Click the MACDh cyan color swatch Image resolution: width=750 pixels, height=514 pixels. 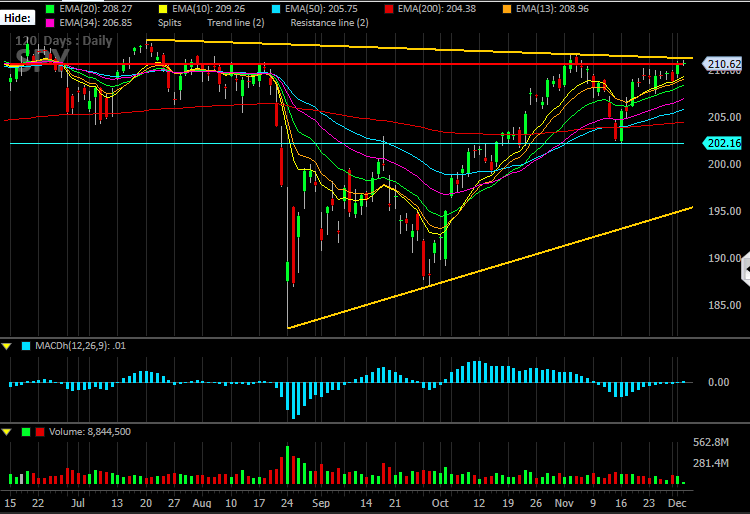[26, 346]
